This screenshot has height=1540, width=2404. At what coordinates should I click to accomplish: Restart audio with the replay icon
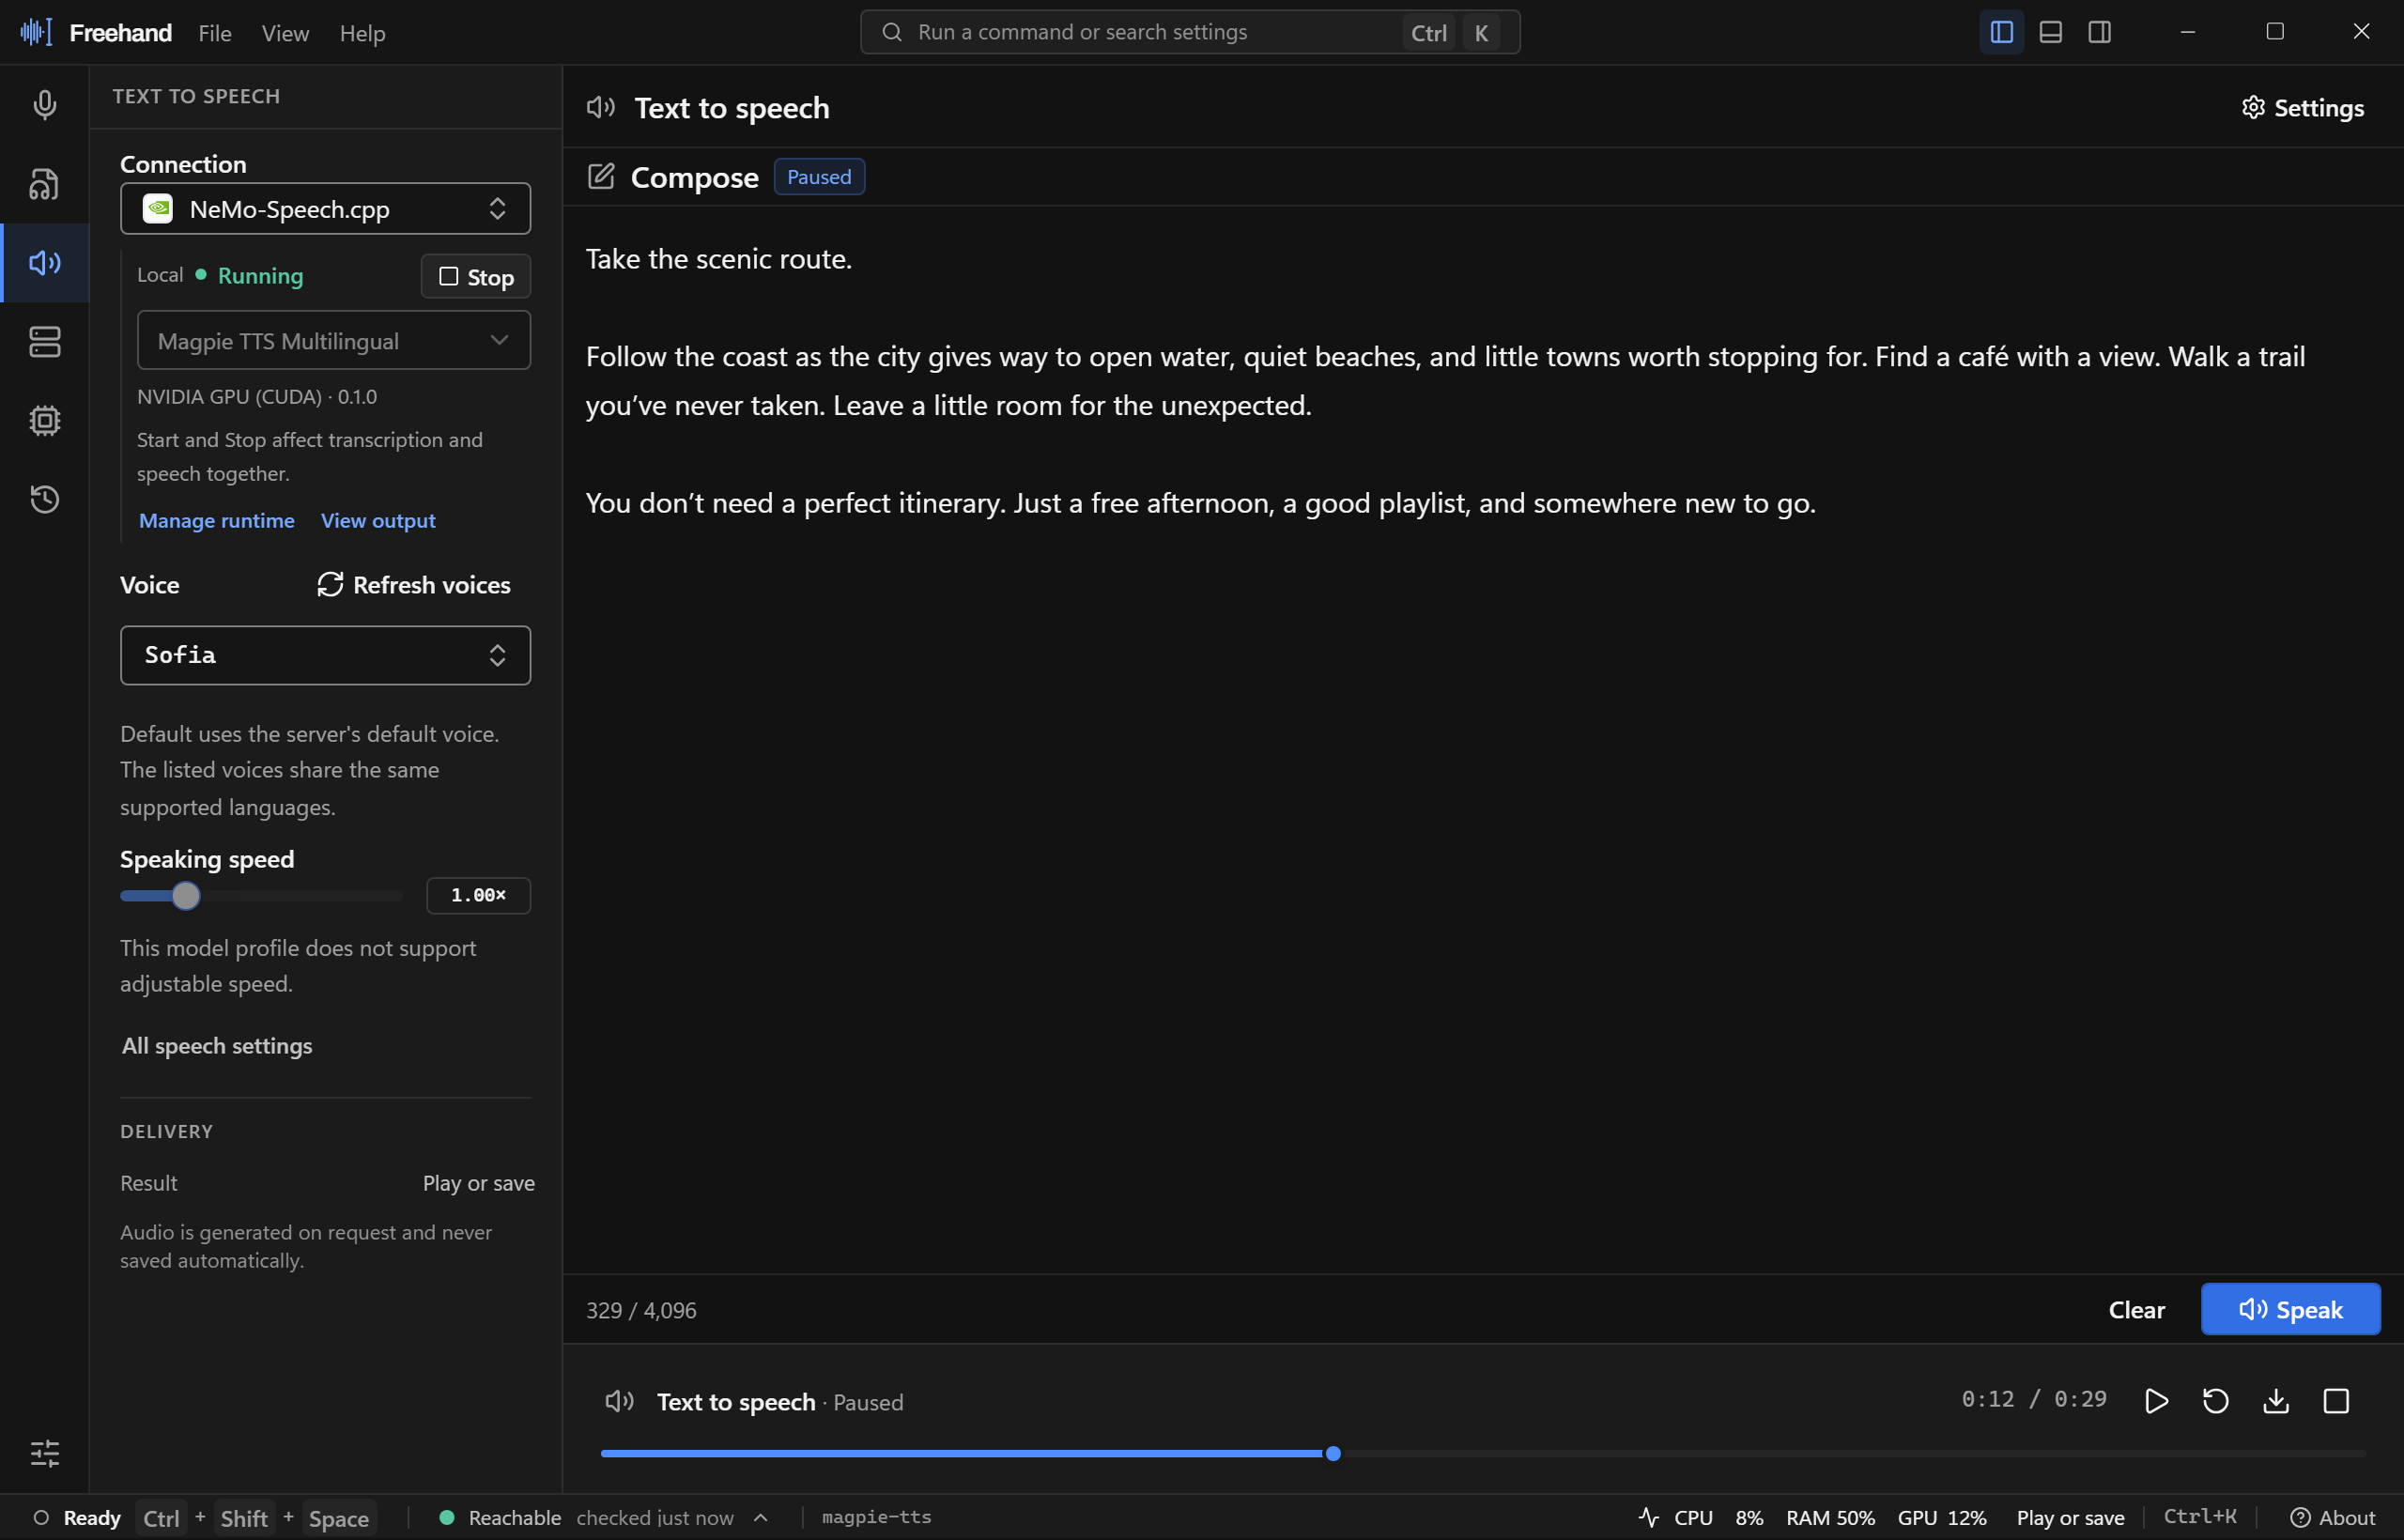[2216, 1401]
